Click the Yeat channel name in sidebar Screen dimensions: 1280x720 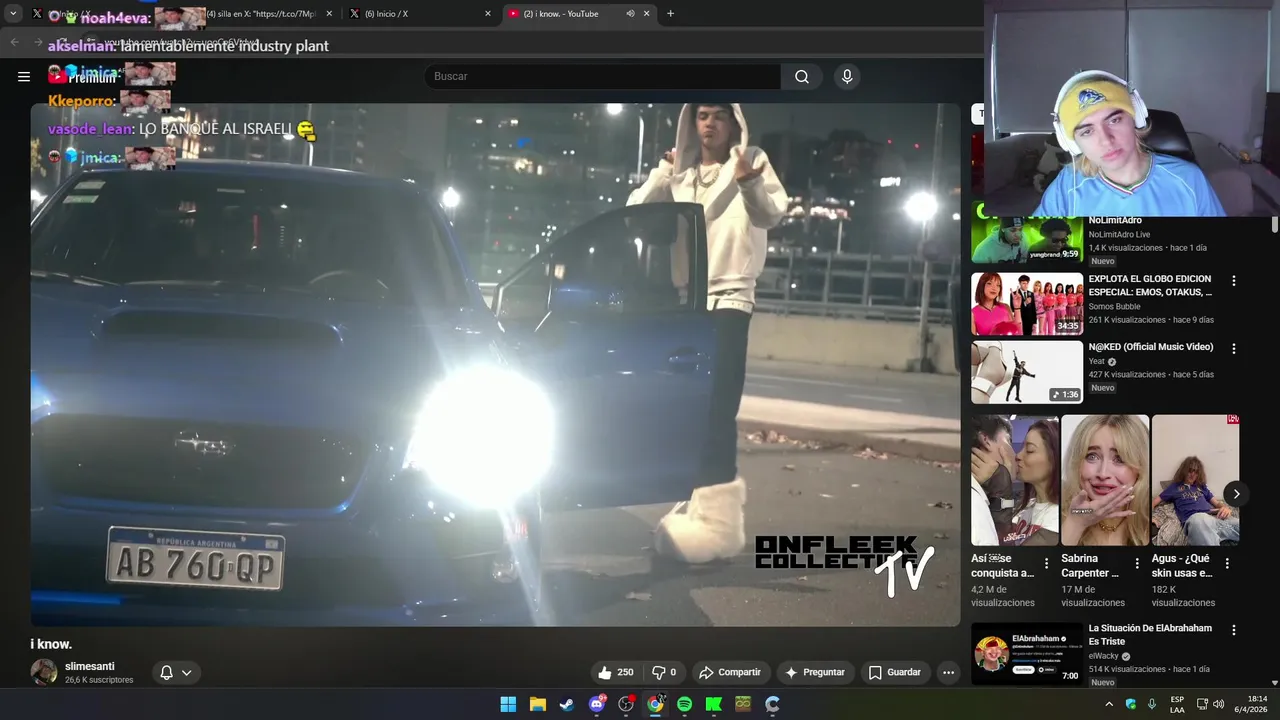pyautogui.click(x=1097, y=361)
